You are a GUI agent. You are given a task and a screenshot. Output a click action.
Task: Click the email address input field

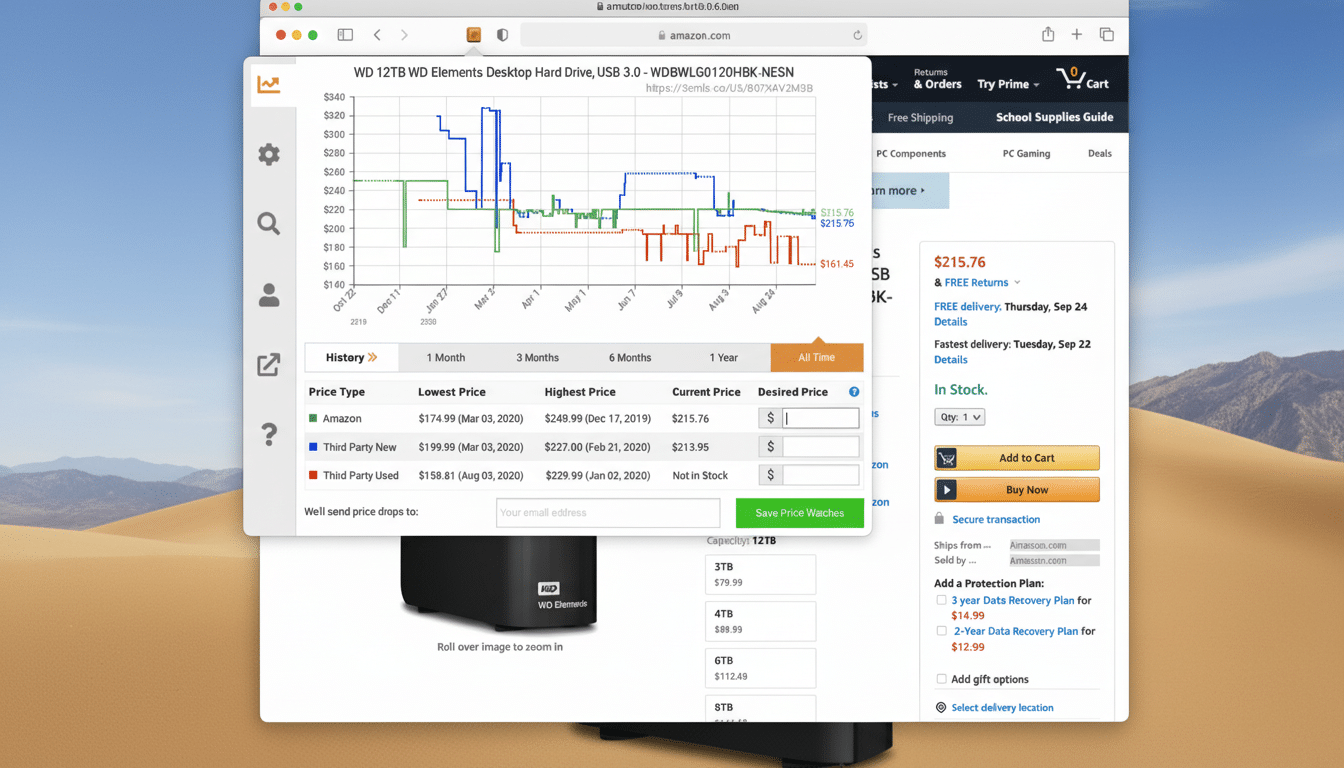tap(607, 512)
